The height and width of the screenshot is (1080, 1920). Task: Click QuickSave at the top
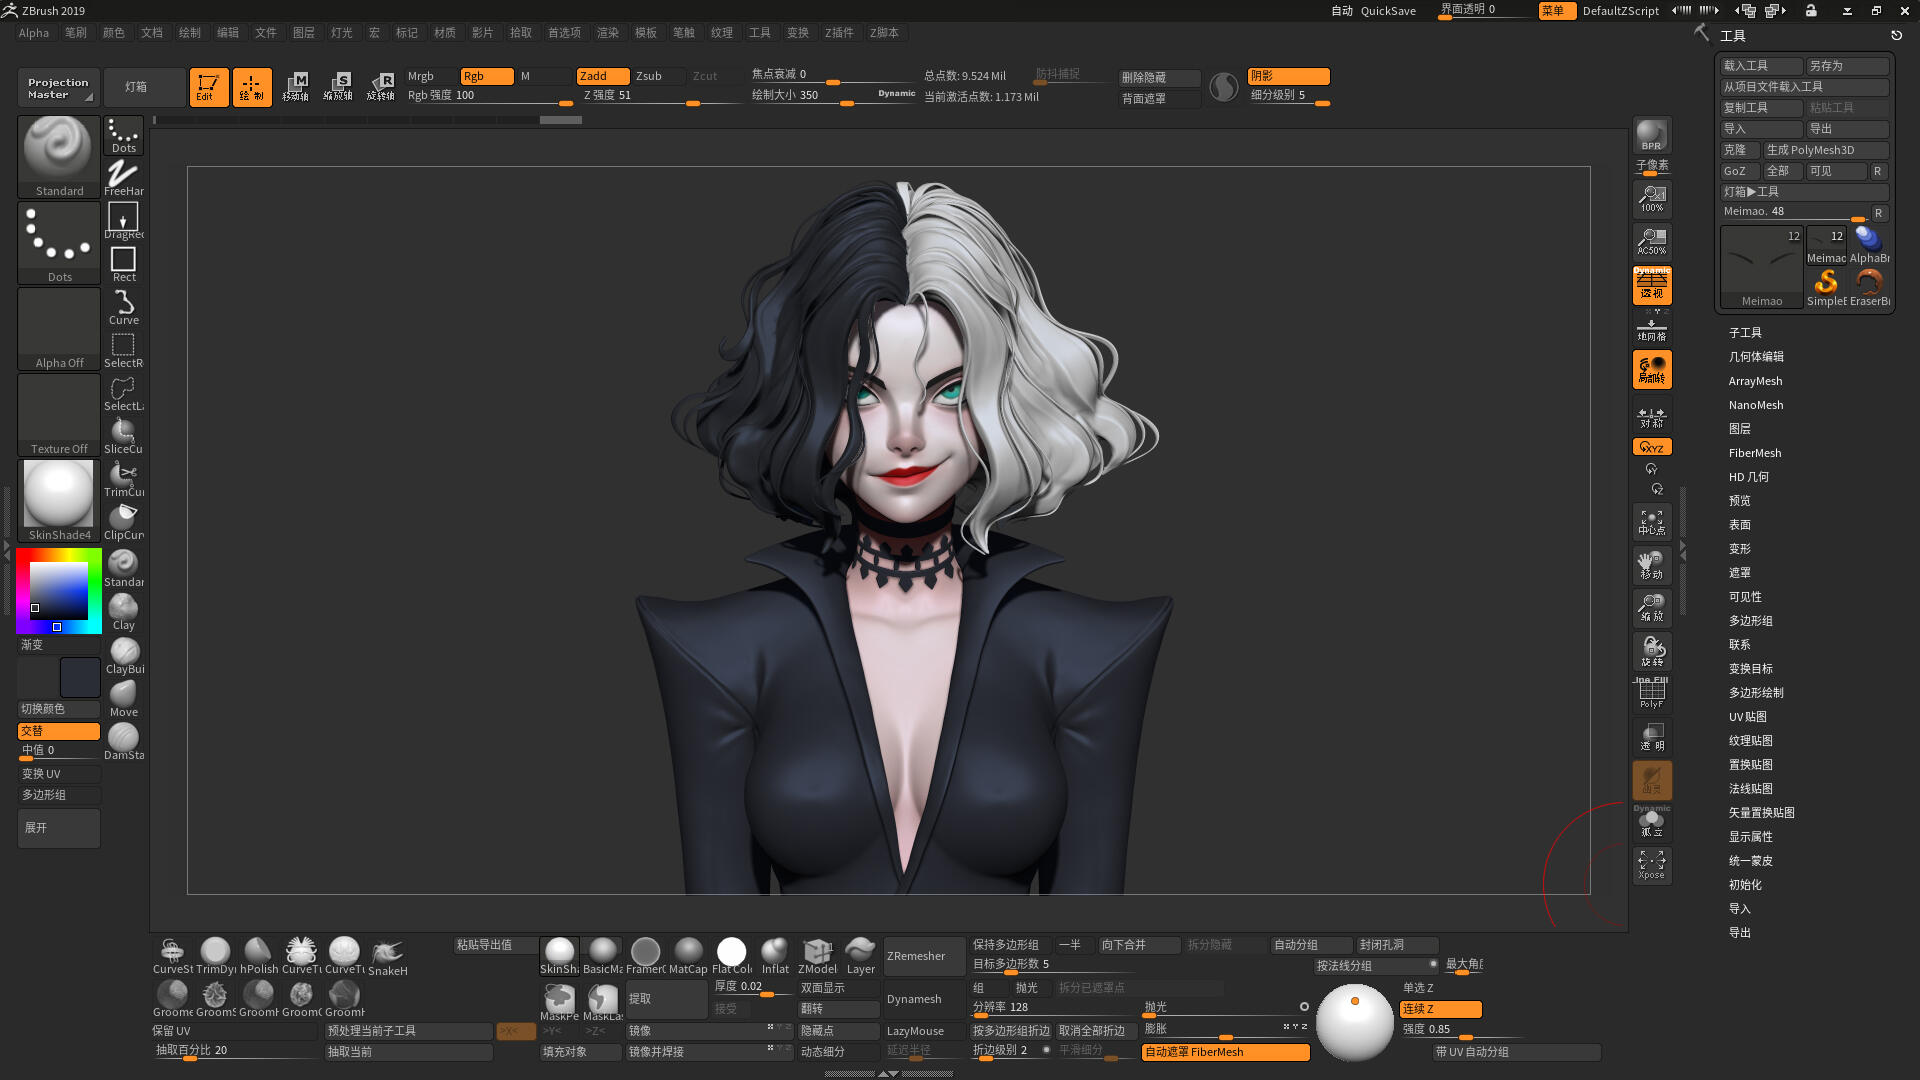click(1388, 11)
